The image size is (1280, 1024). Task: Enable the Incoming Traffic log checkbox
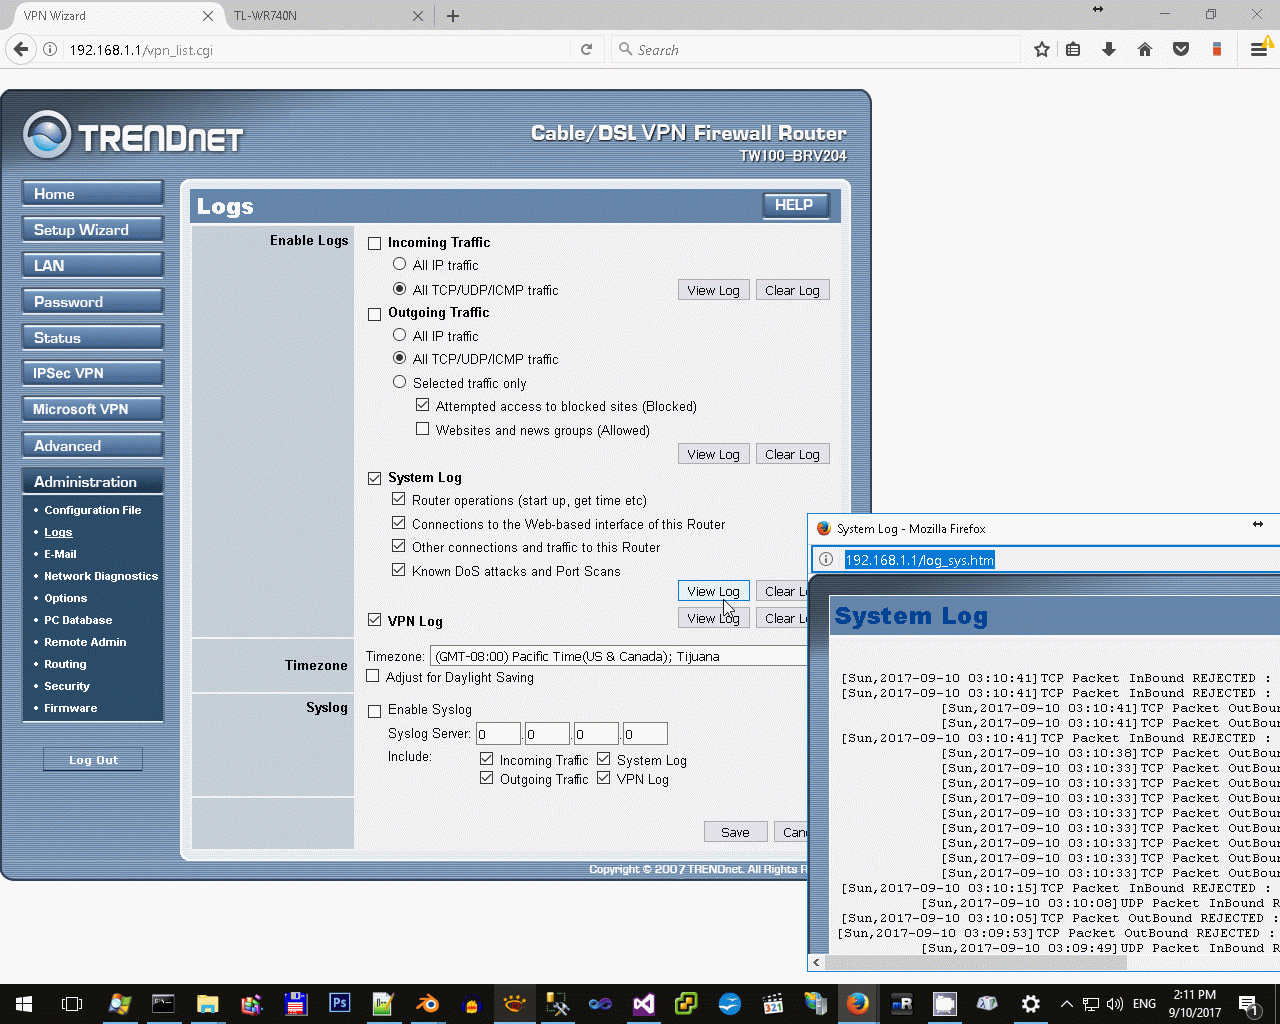[375, 243]
